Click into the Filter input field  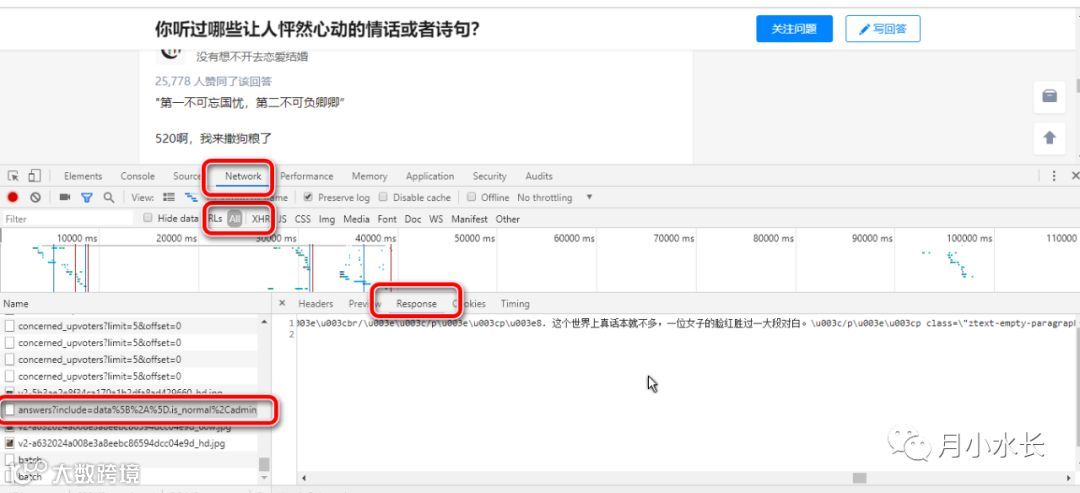click(68, 219)
